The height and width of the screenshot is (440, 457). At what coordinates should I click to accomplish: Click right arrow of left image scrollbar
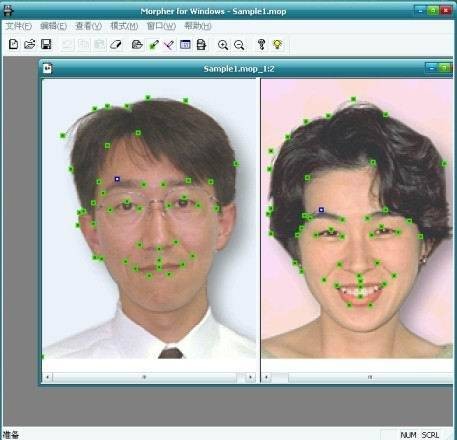point(250,377)
